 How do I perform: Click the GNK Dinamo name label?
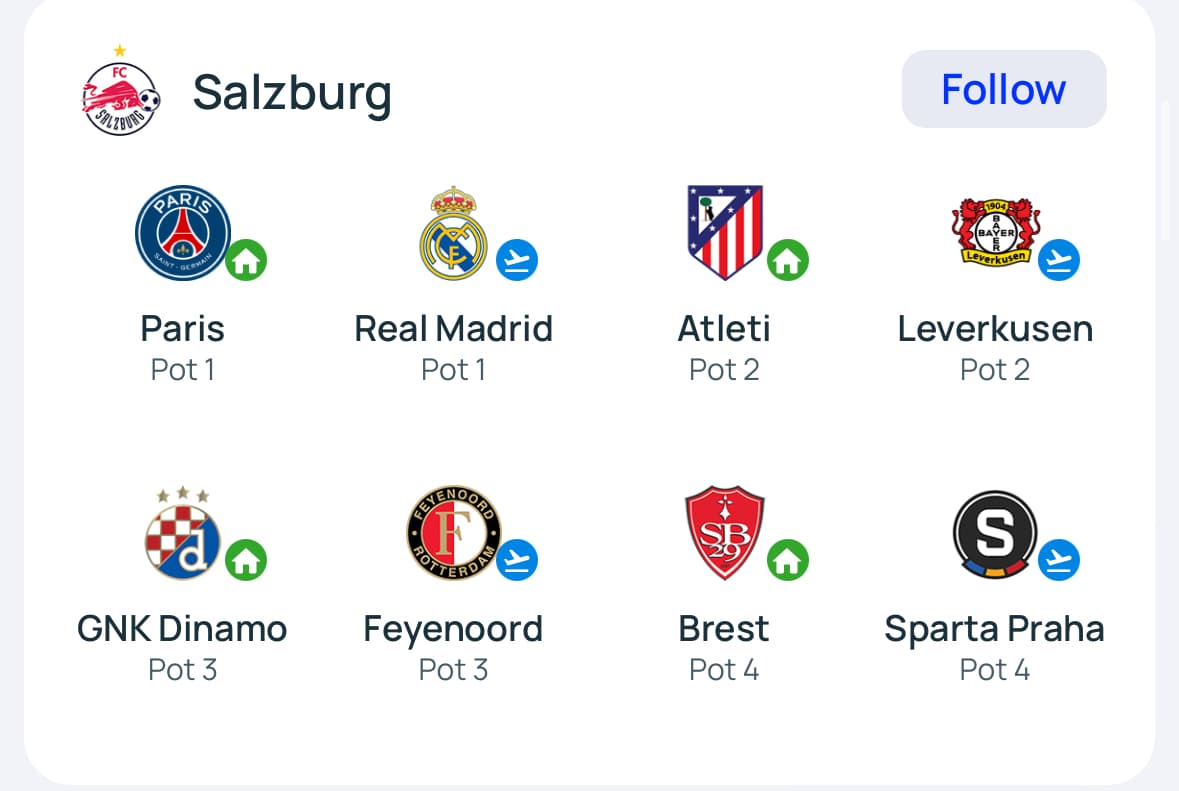pyautogui.click(x=182, y=629)
